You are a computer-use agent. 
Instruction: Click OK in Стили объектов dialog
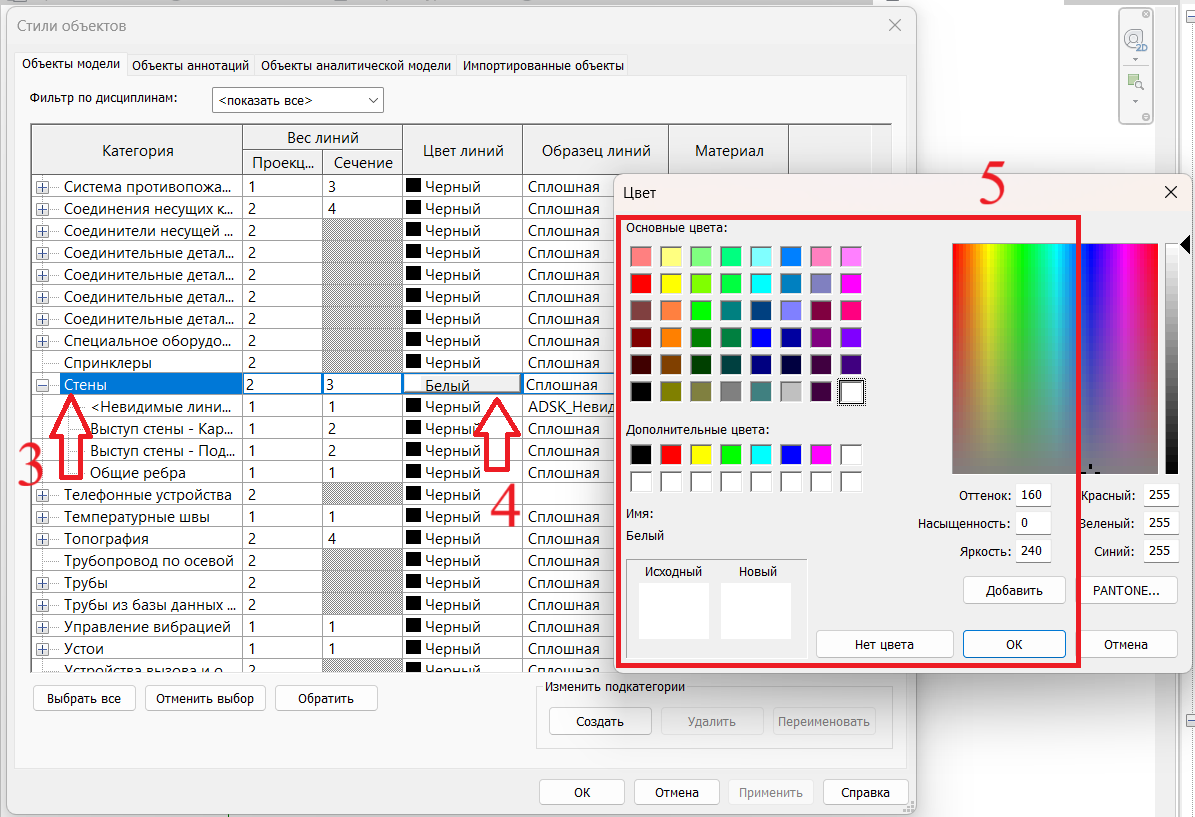582,793
